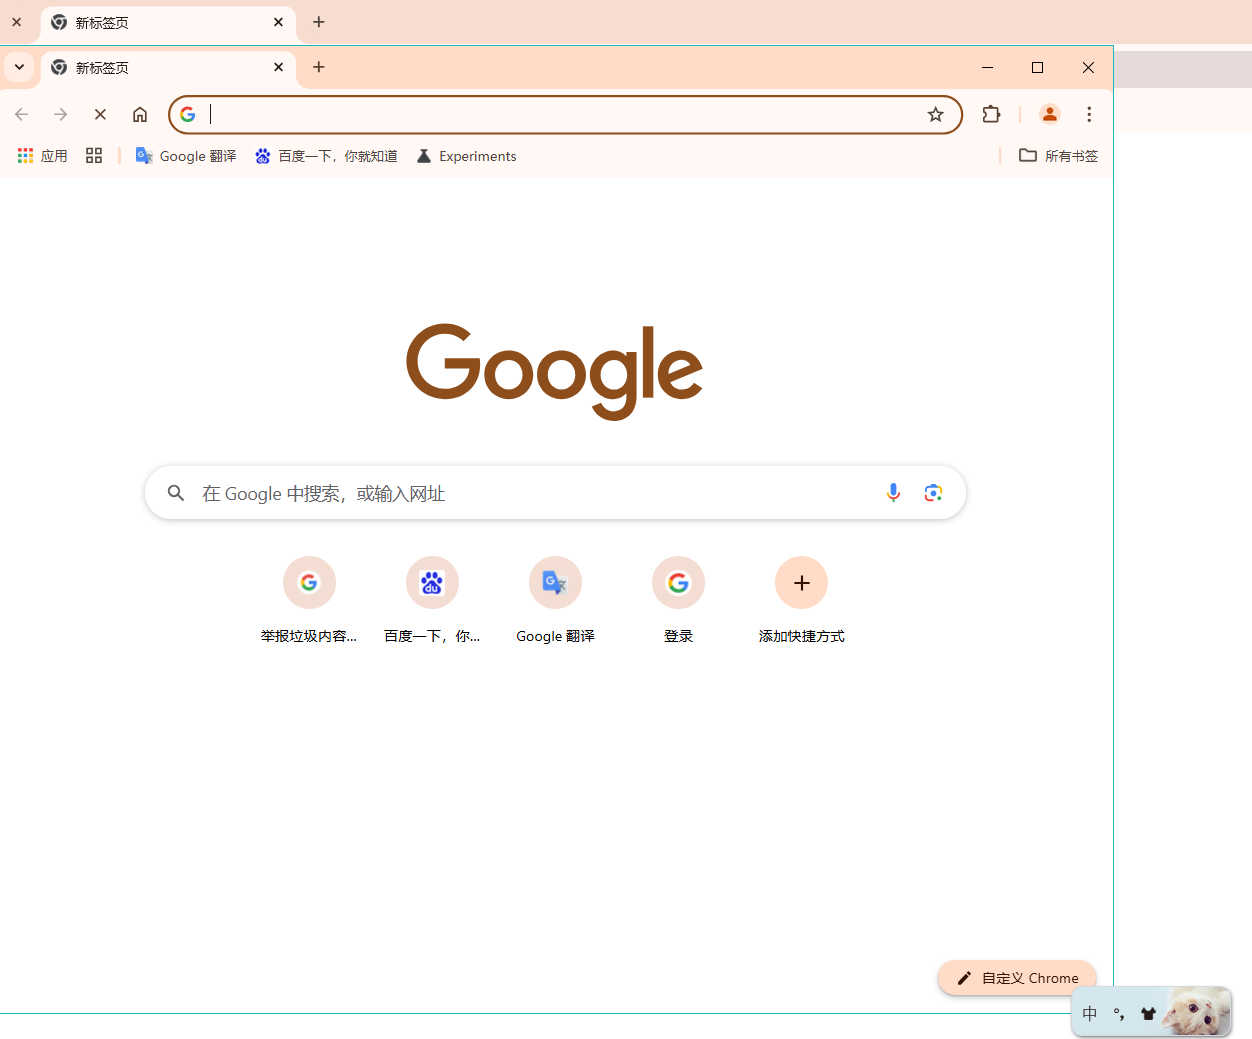Image resolution: width=1252 pixels, height=1039 pixels.
Task: Search by image with Lens icon
Action: pyautogui.click(x=933, y=493)
